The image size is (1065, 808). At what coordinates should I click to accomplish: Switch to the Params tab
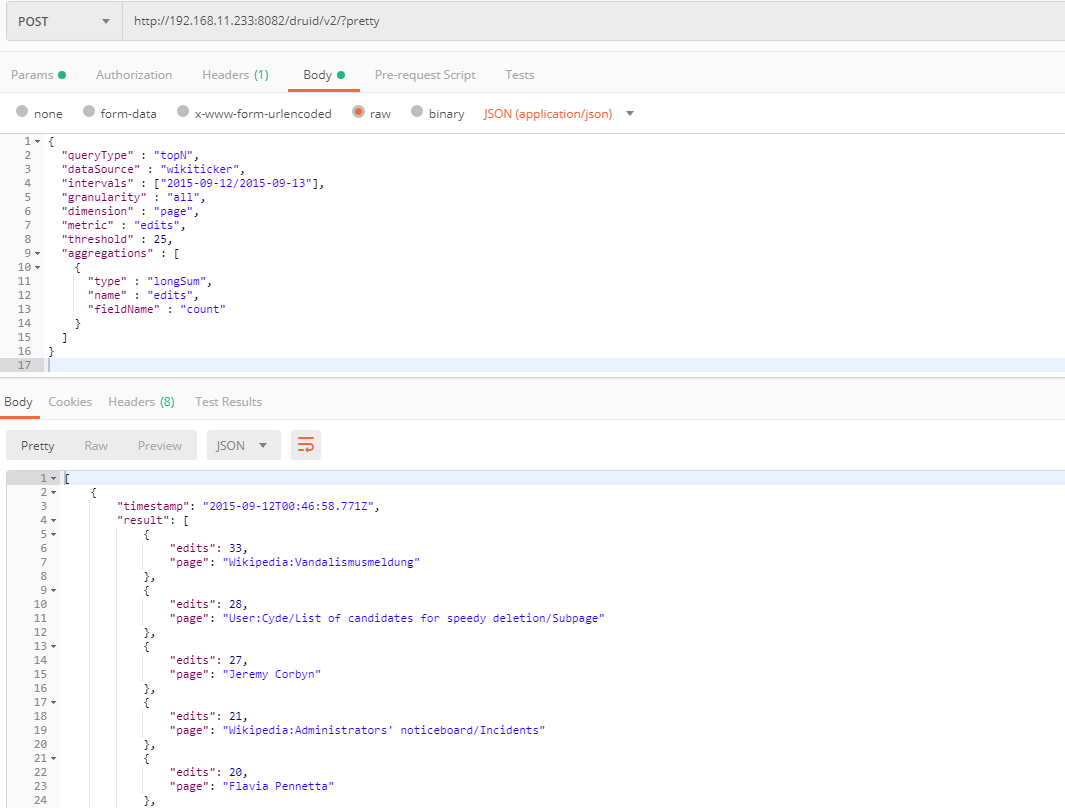point(38,75)
